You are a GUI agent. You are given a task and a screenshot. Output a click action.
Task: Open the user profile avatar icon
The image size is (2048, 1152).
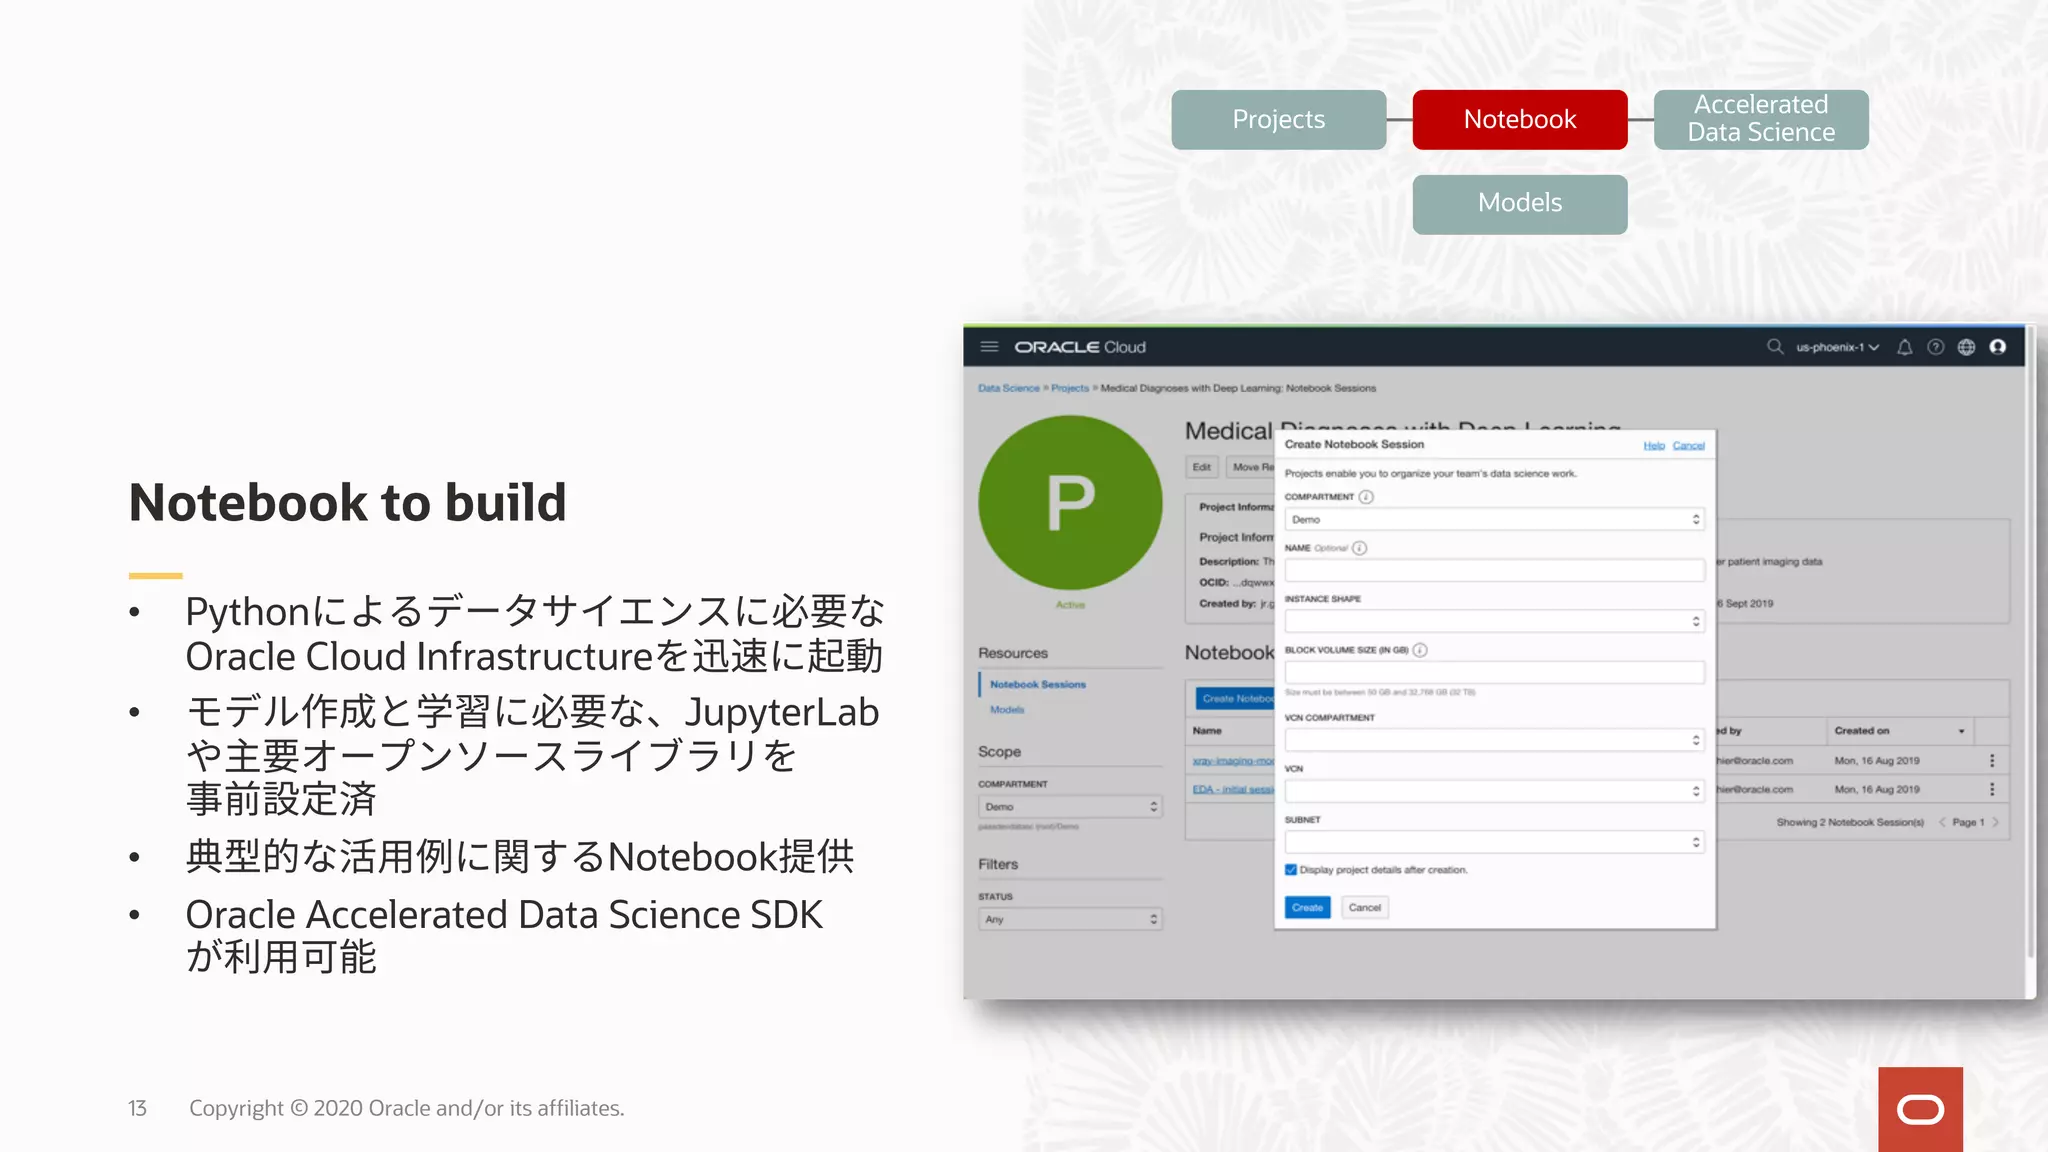click(1998, 347)
